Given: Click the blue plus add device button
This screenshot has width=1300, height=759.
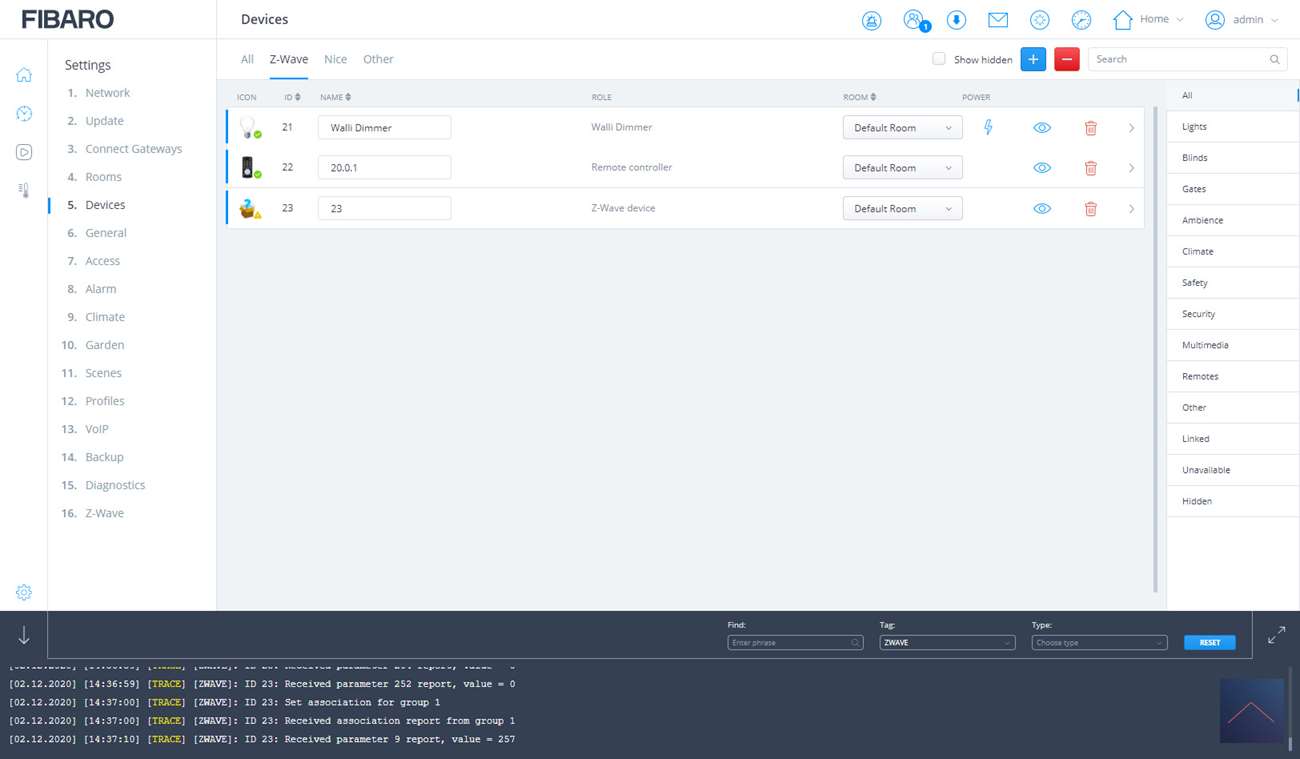Looking at the screenshot, I should coord(1033,59).
